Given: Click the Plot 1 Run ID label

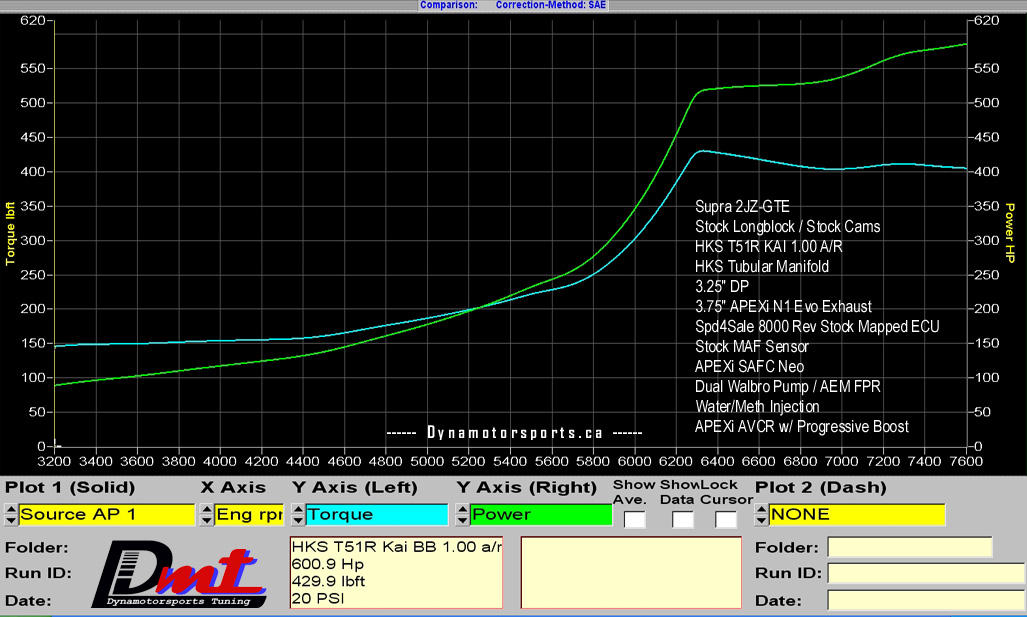Looking at the screenshot, I should pos(38,573).
